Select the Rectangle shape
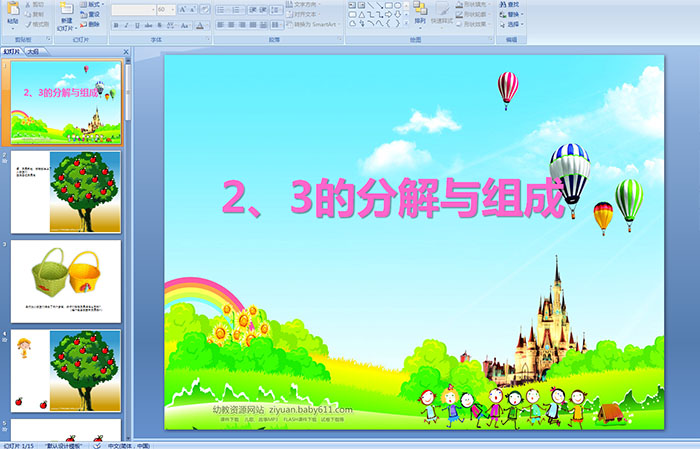The height and width of the screenshot is (449, 700). (x=388, y=5)
